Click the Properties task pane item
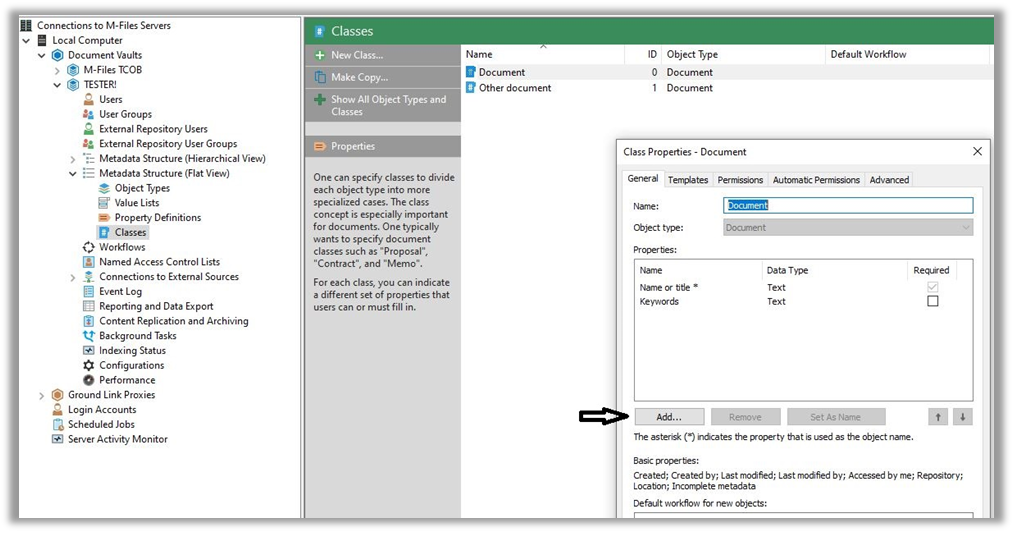Screen dimensions: 1014x533 click(x=383, y=146)
